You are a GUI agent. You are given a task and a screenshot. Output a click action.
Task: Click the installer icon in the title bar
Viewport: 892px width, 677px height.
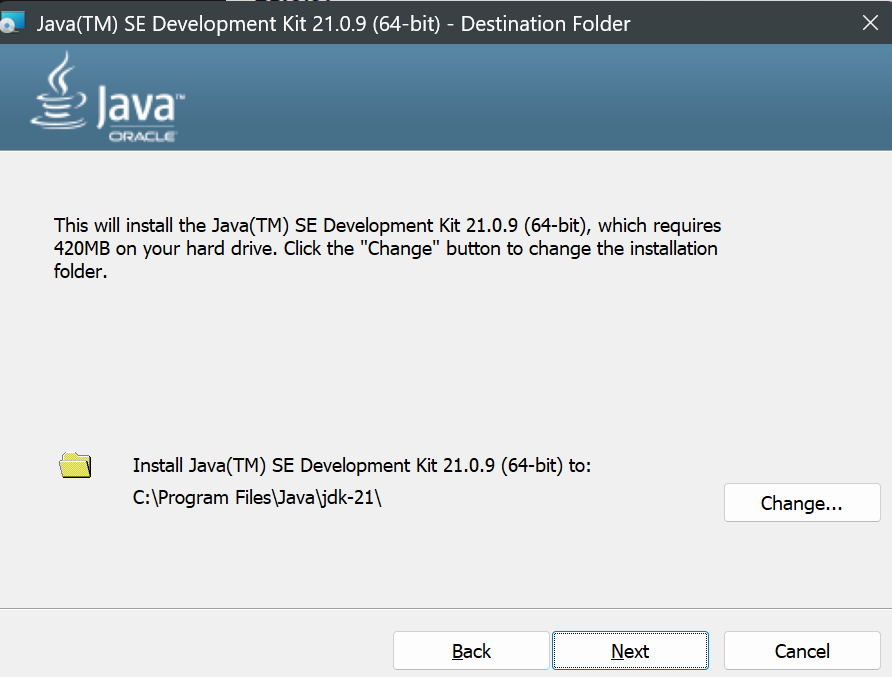(x=12, y=22)
